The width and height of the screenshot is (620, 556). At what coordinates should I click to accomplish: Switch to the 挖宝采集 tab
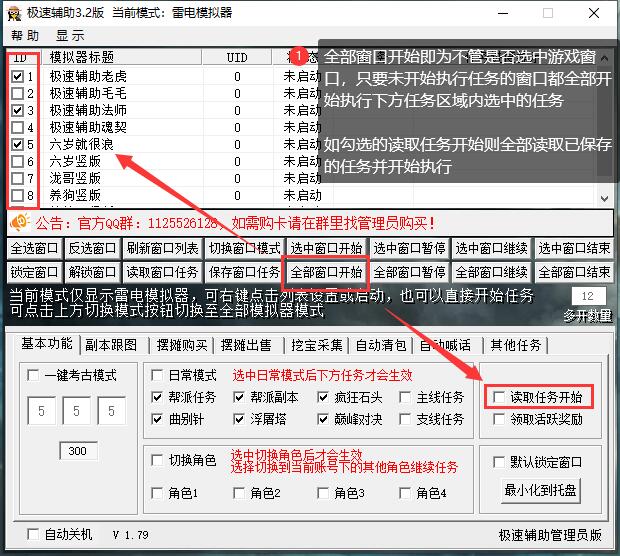coord(317,345)
